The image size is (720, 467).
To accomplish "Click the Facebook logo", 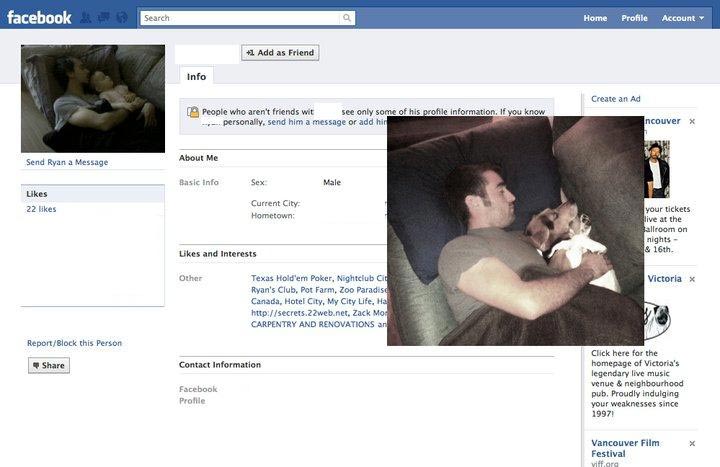I will [x=39, y=17].
